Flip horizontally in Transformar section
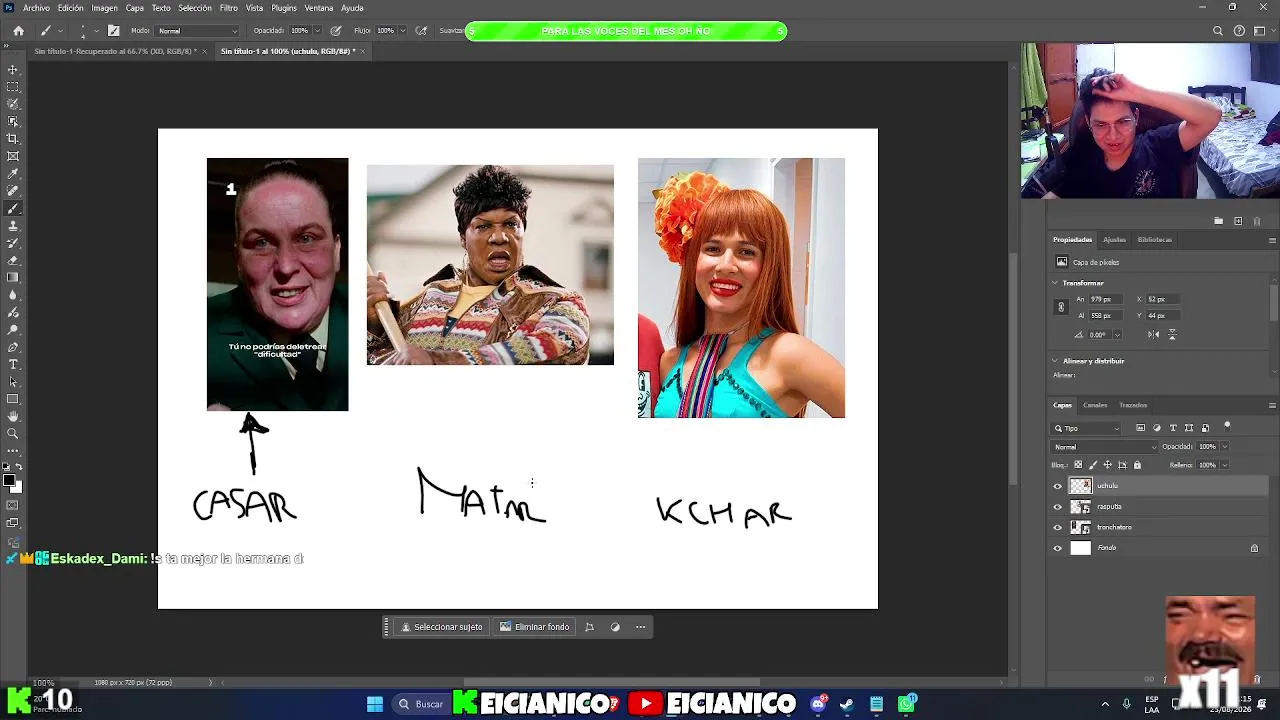This screenshot has height=720, width=1280. pyautogui.click(x=1154, y=334)
